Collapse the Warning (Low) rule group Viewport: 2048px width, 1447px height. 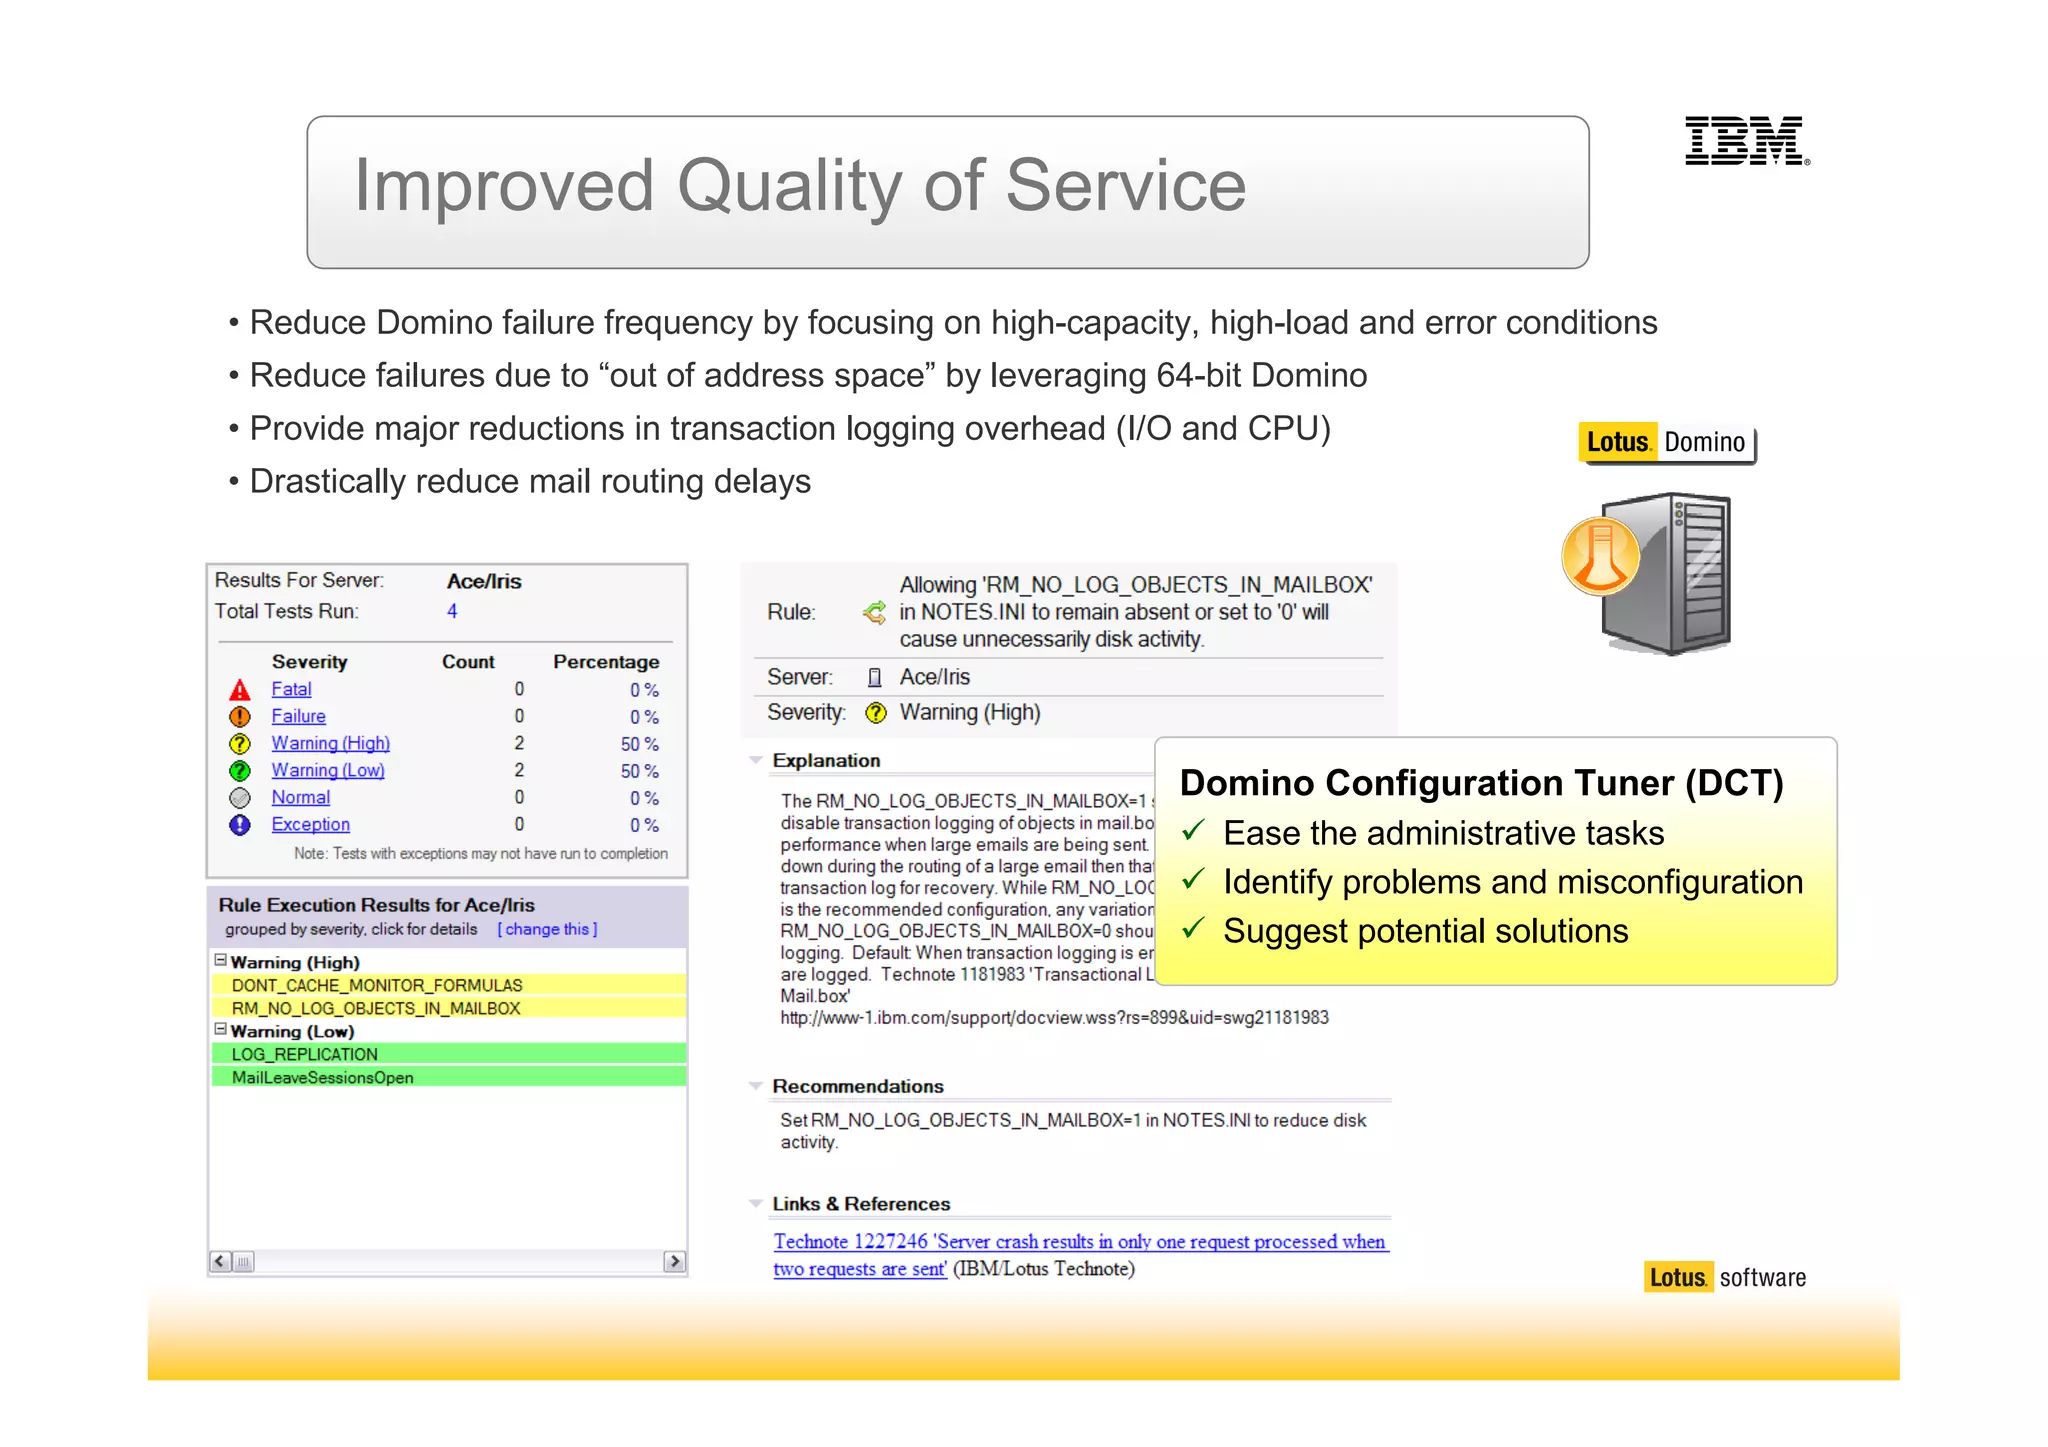click(220, 1029)
